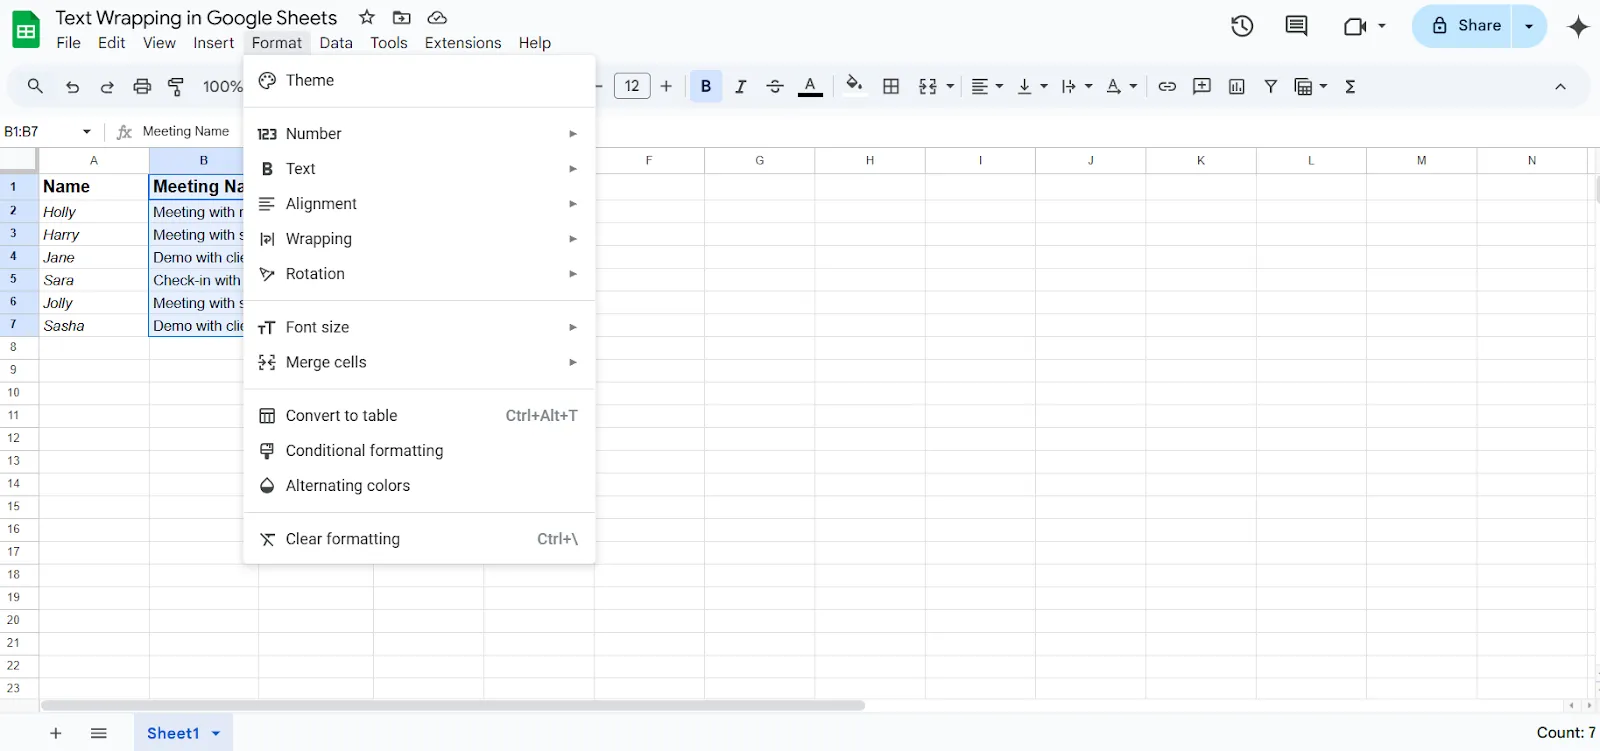The image size is (1600, 751).
Task: Expand the merge type dropdown arrow
Action: [x=950, y=87]
